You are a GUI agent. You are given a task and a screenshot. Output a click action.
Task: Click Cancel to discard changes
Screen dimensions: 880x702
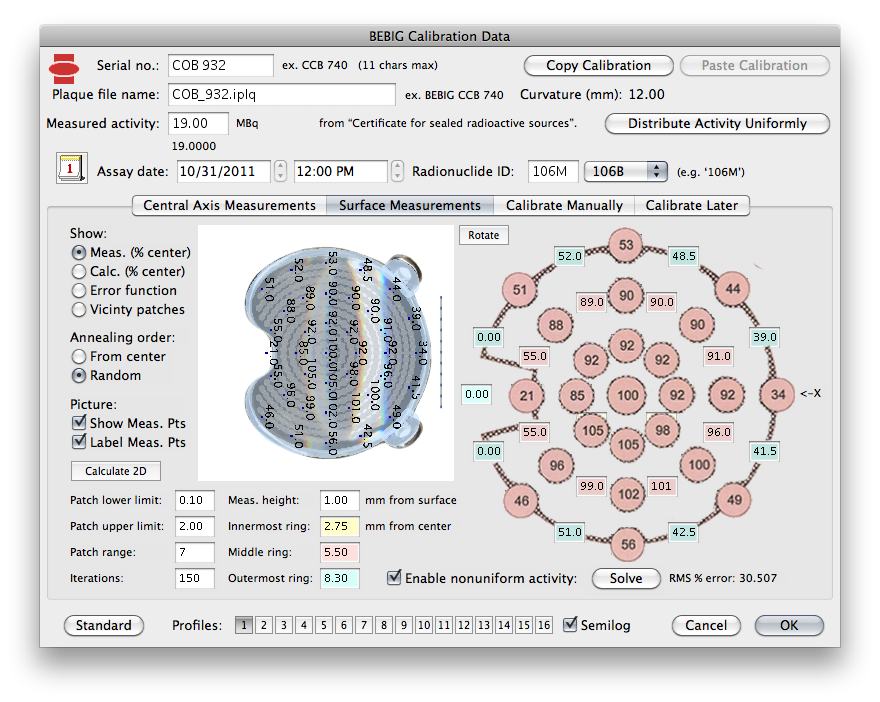coord(706,625)
